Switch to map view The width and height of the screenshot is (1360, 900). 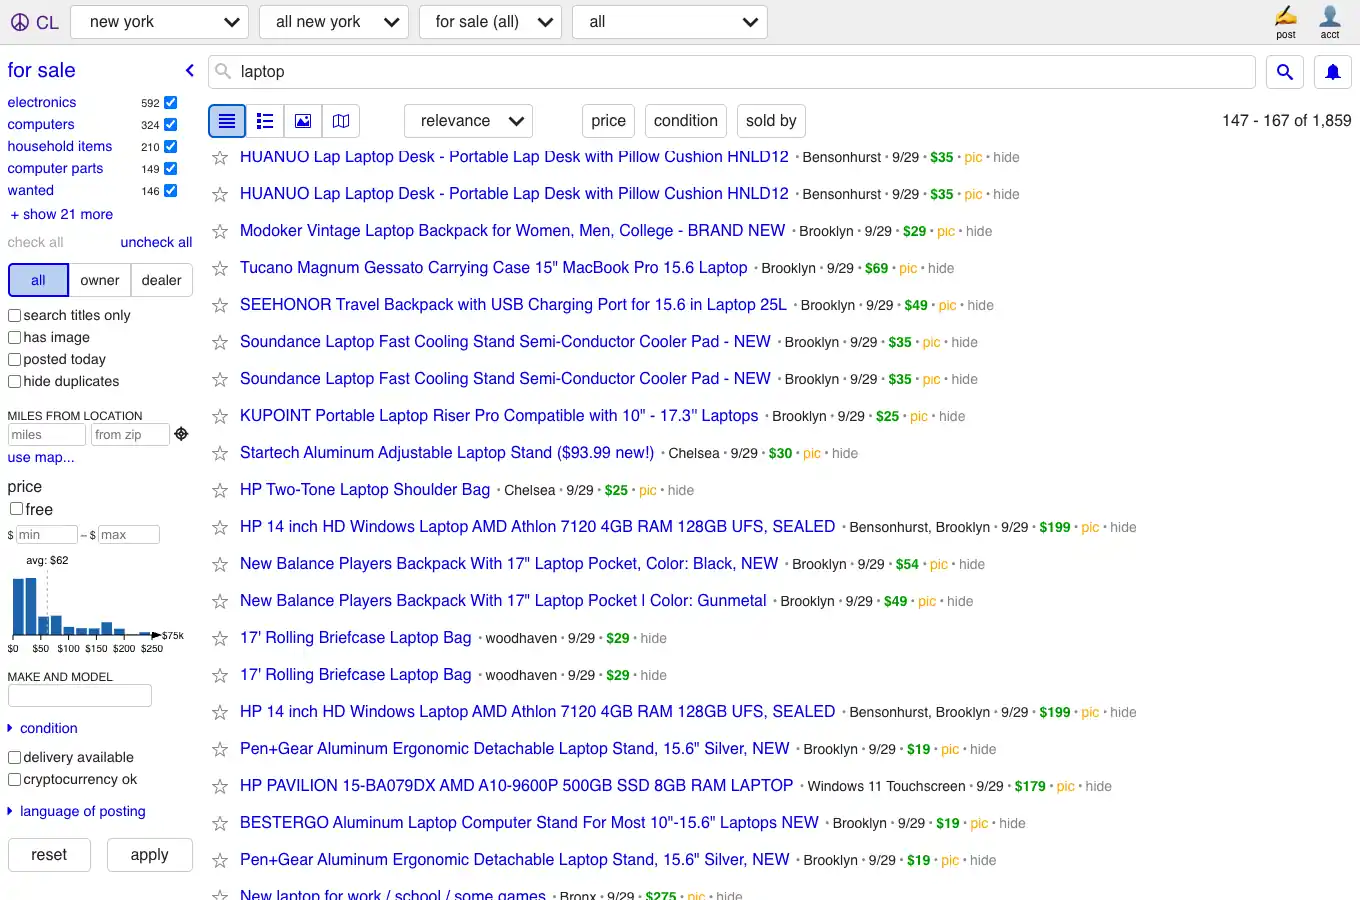coord(341,121)
